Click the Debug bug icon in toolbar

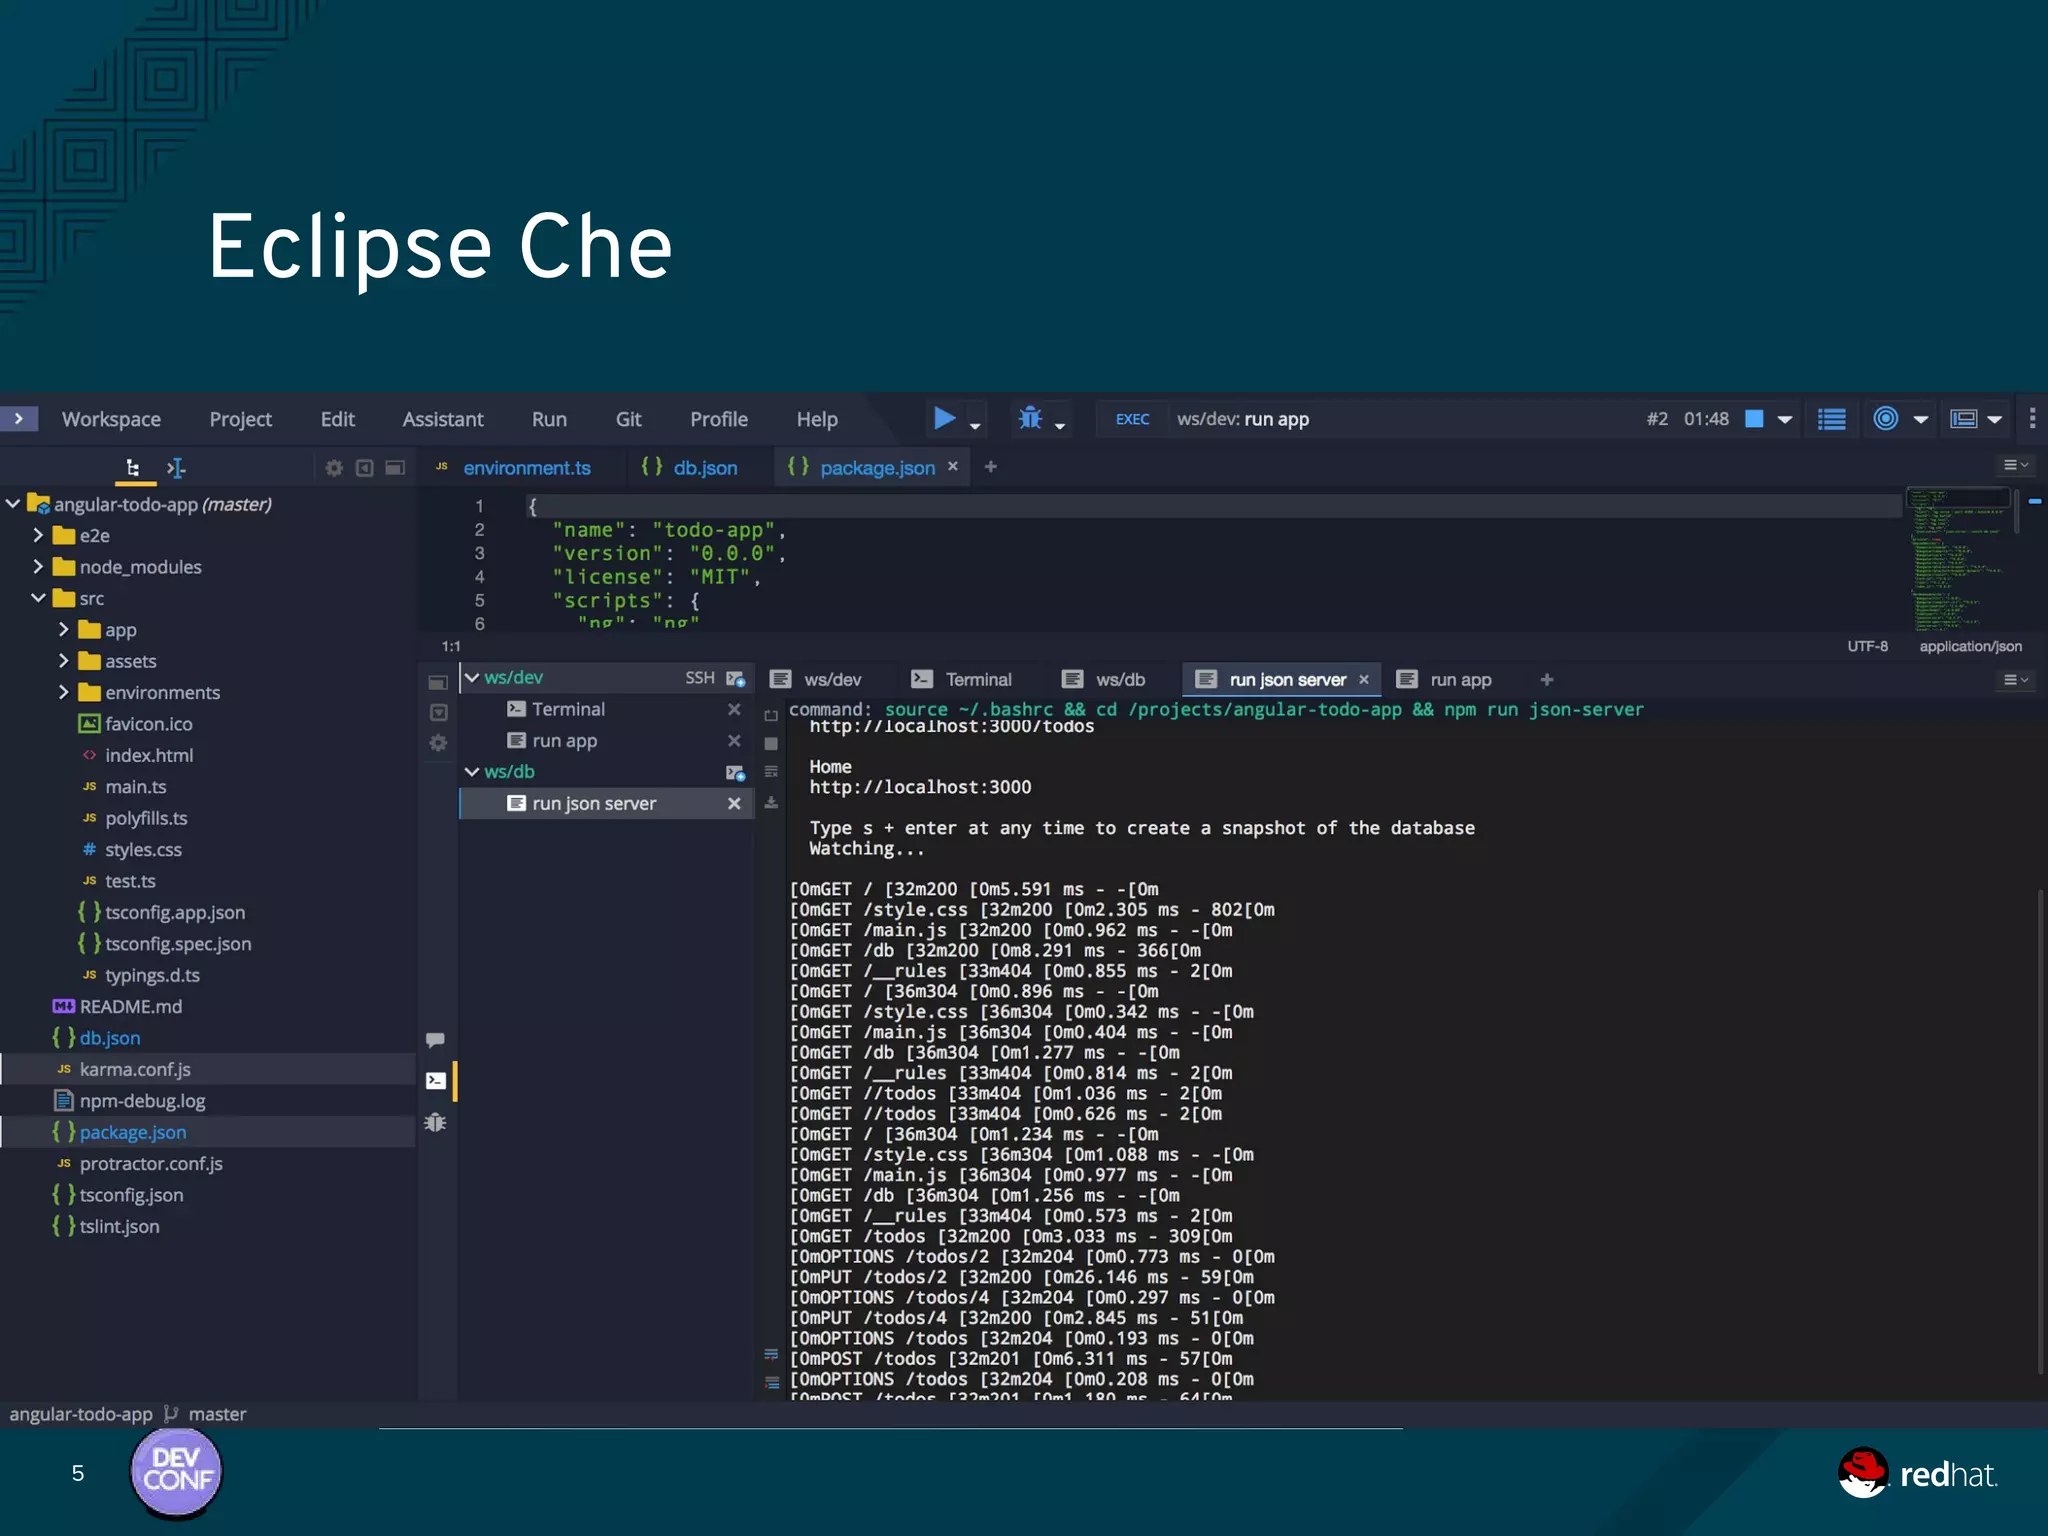pyautogui.click(x=1030, y=418)
